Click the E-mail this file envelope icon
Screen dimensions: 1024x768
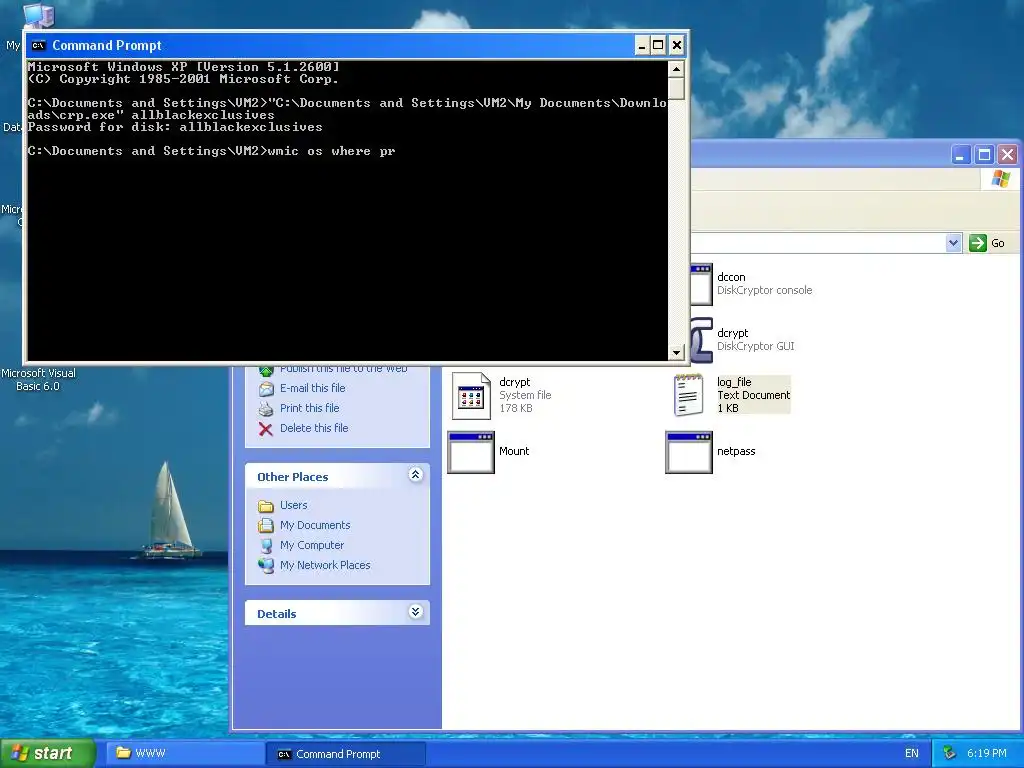click(x=266, y=389)
